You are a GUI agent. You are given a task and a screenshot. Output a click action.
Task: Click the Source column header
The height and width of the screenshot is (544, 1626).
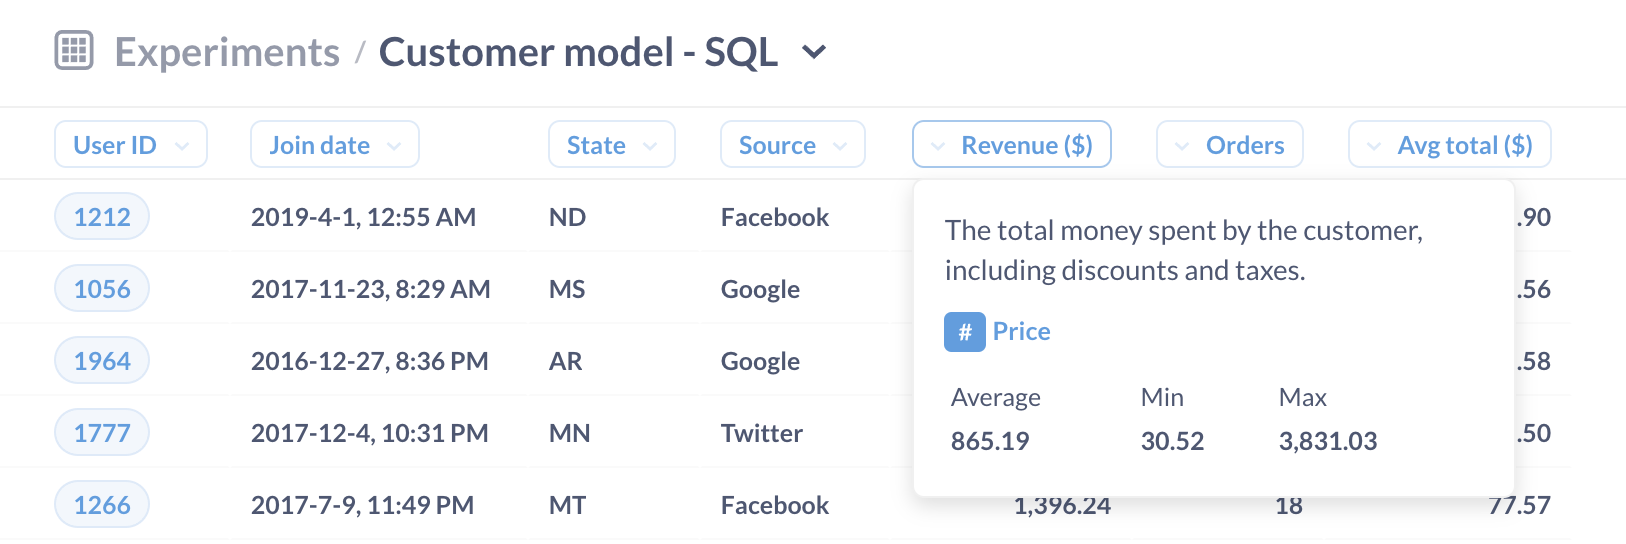click(x=792, y=145)
